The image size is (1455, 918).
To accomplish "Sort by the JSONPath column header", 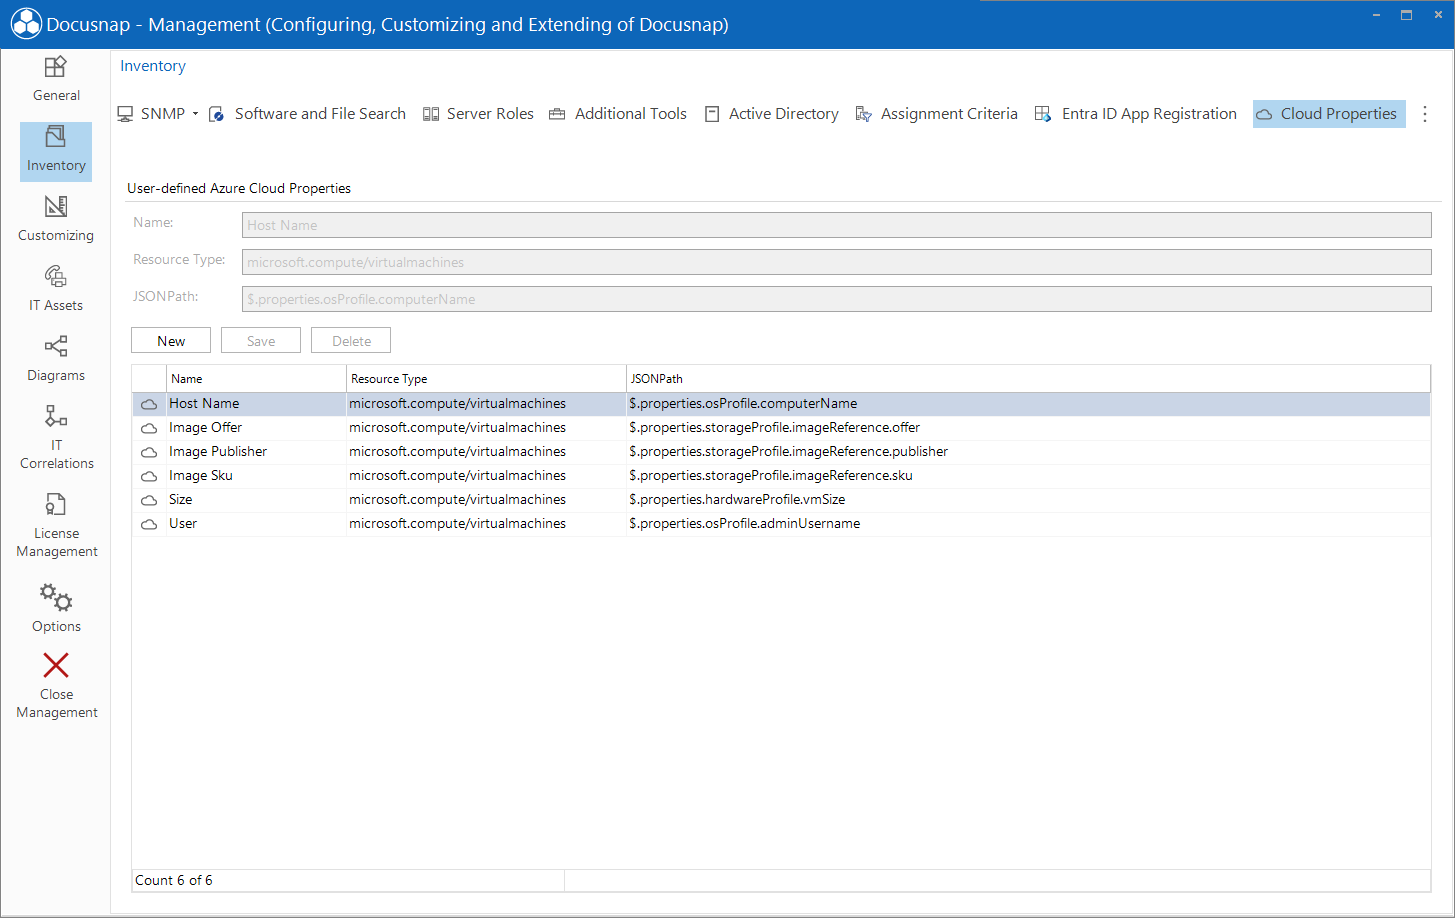I will coord(1028,379).
